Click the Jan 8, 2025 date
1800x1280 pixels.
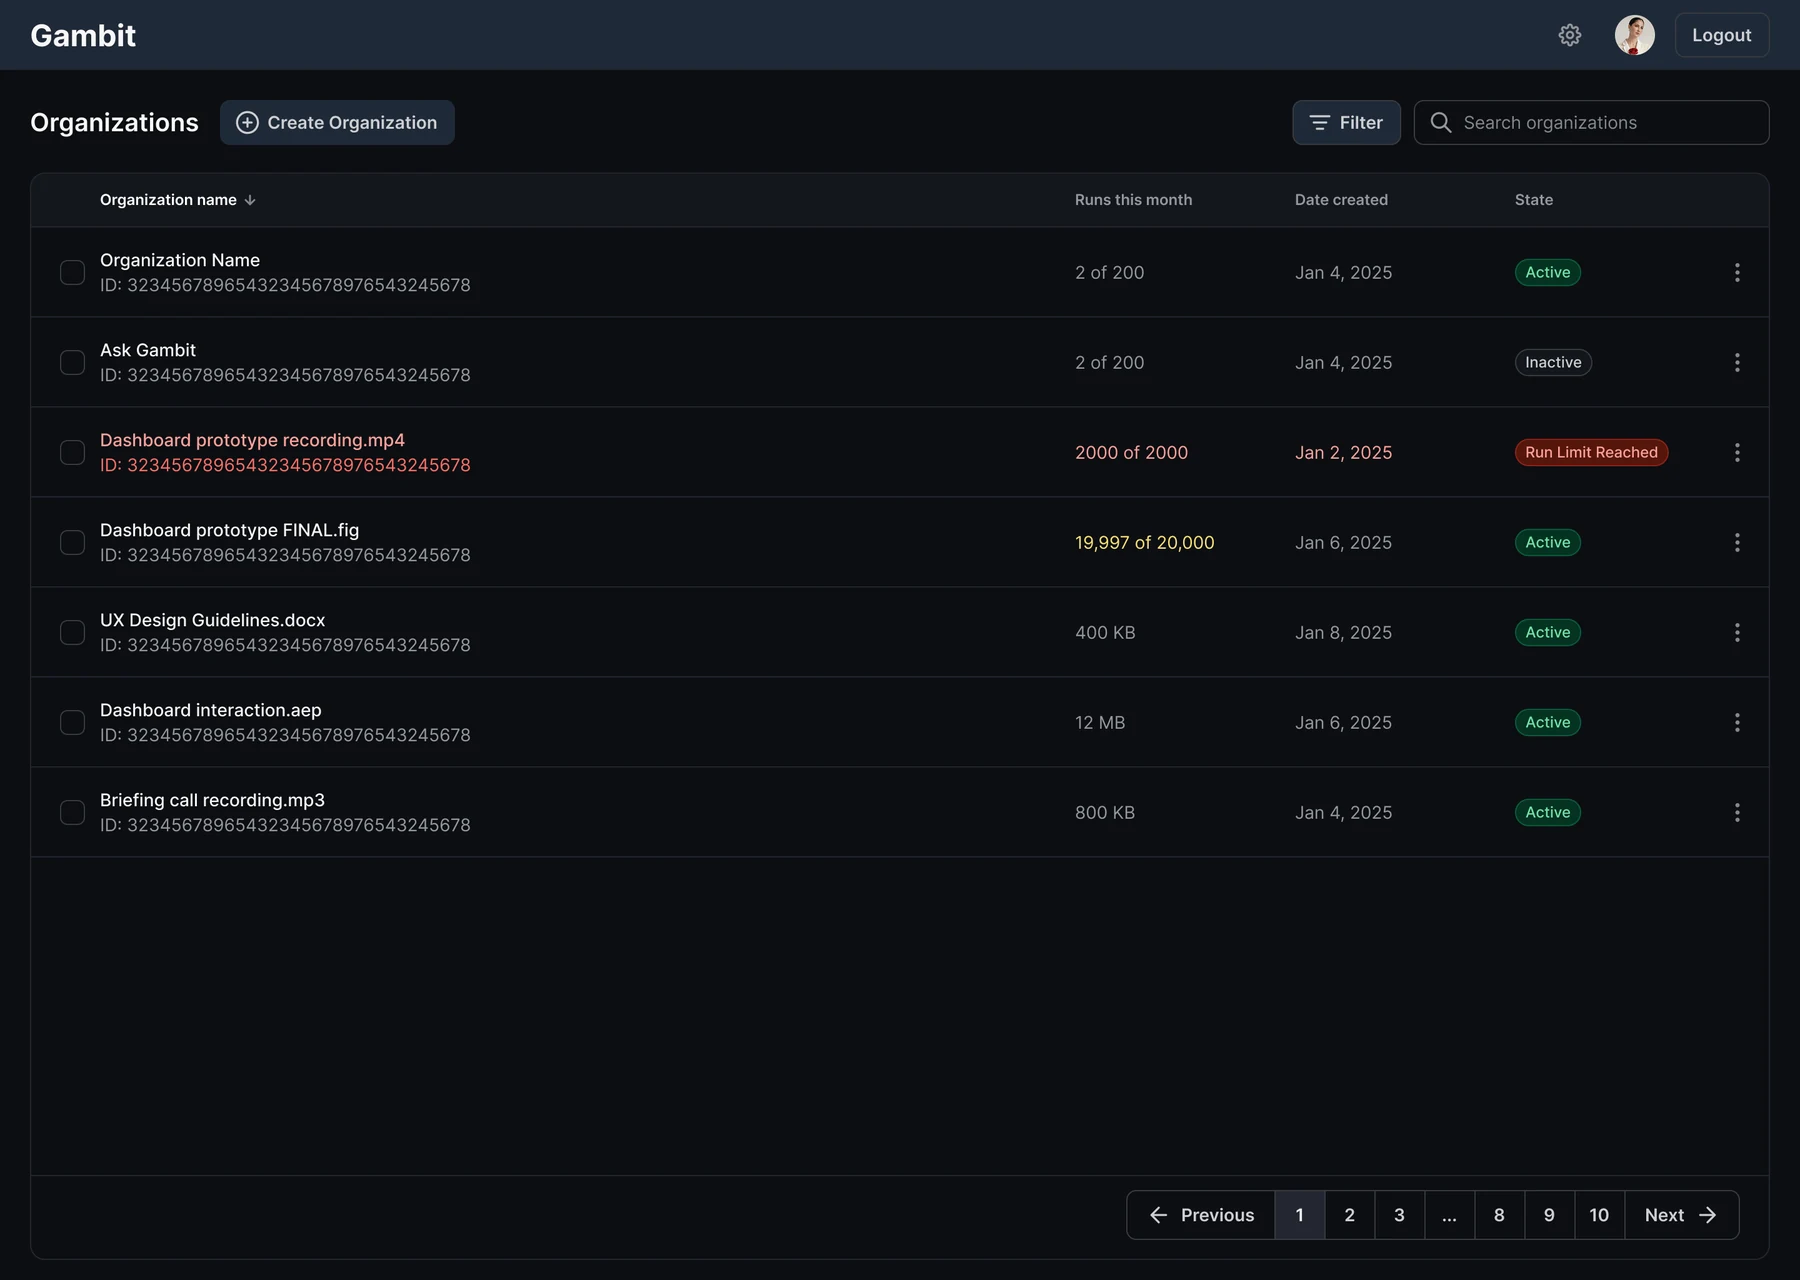tap(1343, 632)
